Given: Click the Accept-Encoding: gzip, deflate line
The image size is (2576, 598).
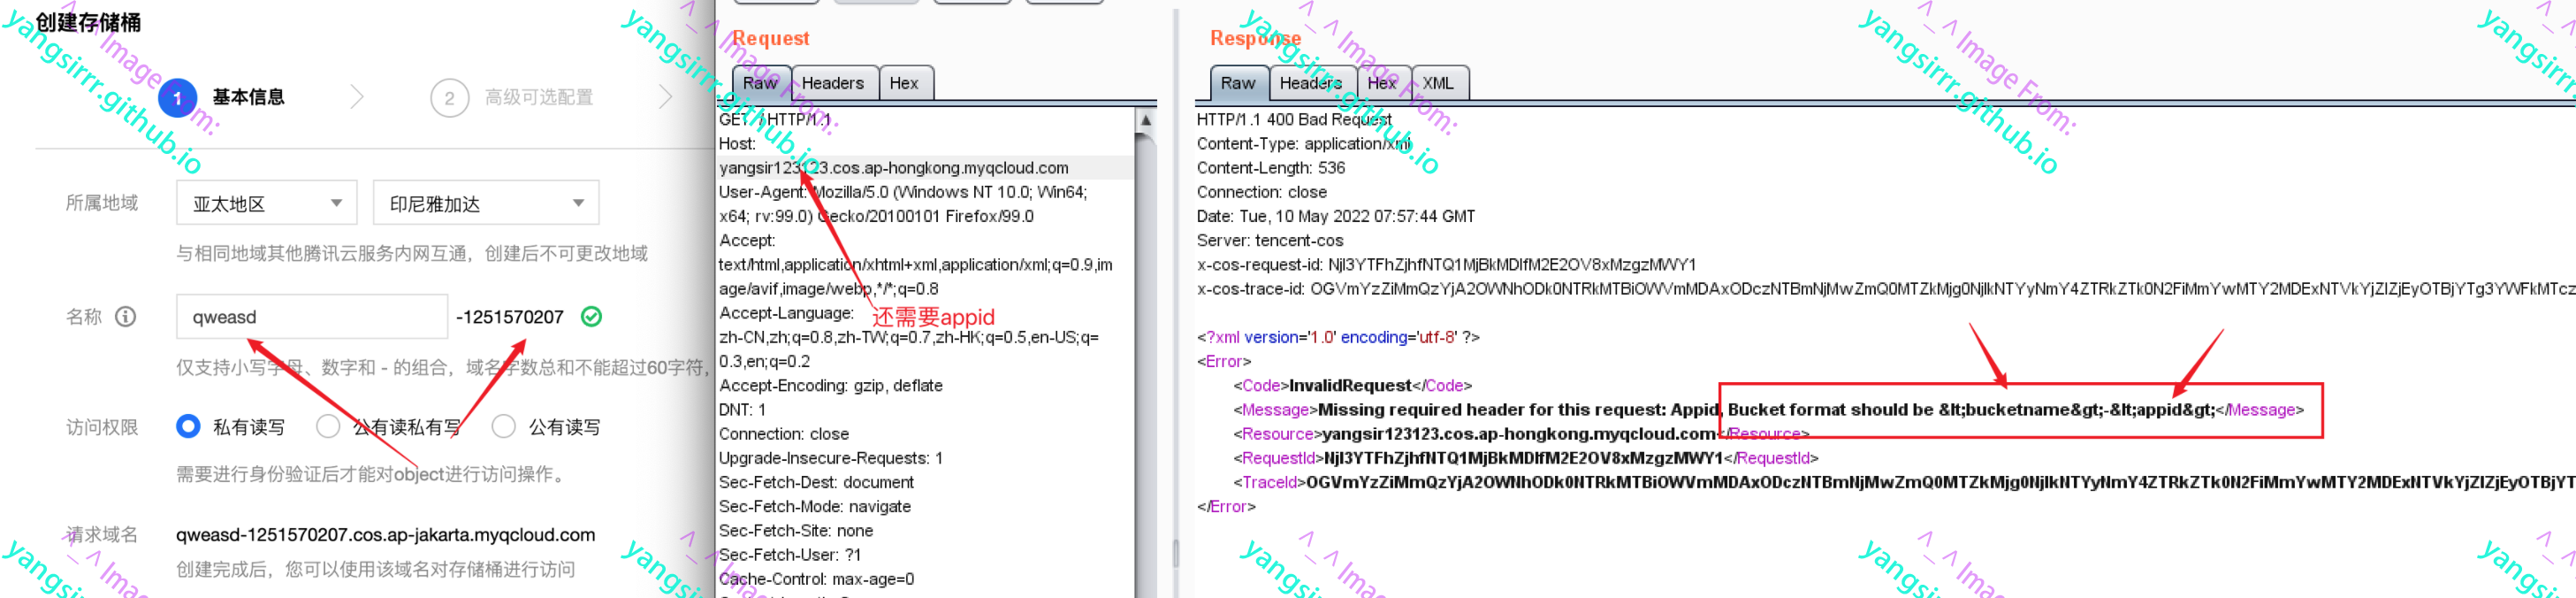Looking at the screenshot, I should [x=831, y=385].
